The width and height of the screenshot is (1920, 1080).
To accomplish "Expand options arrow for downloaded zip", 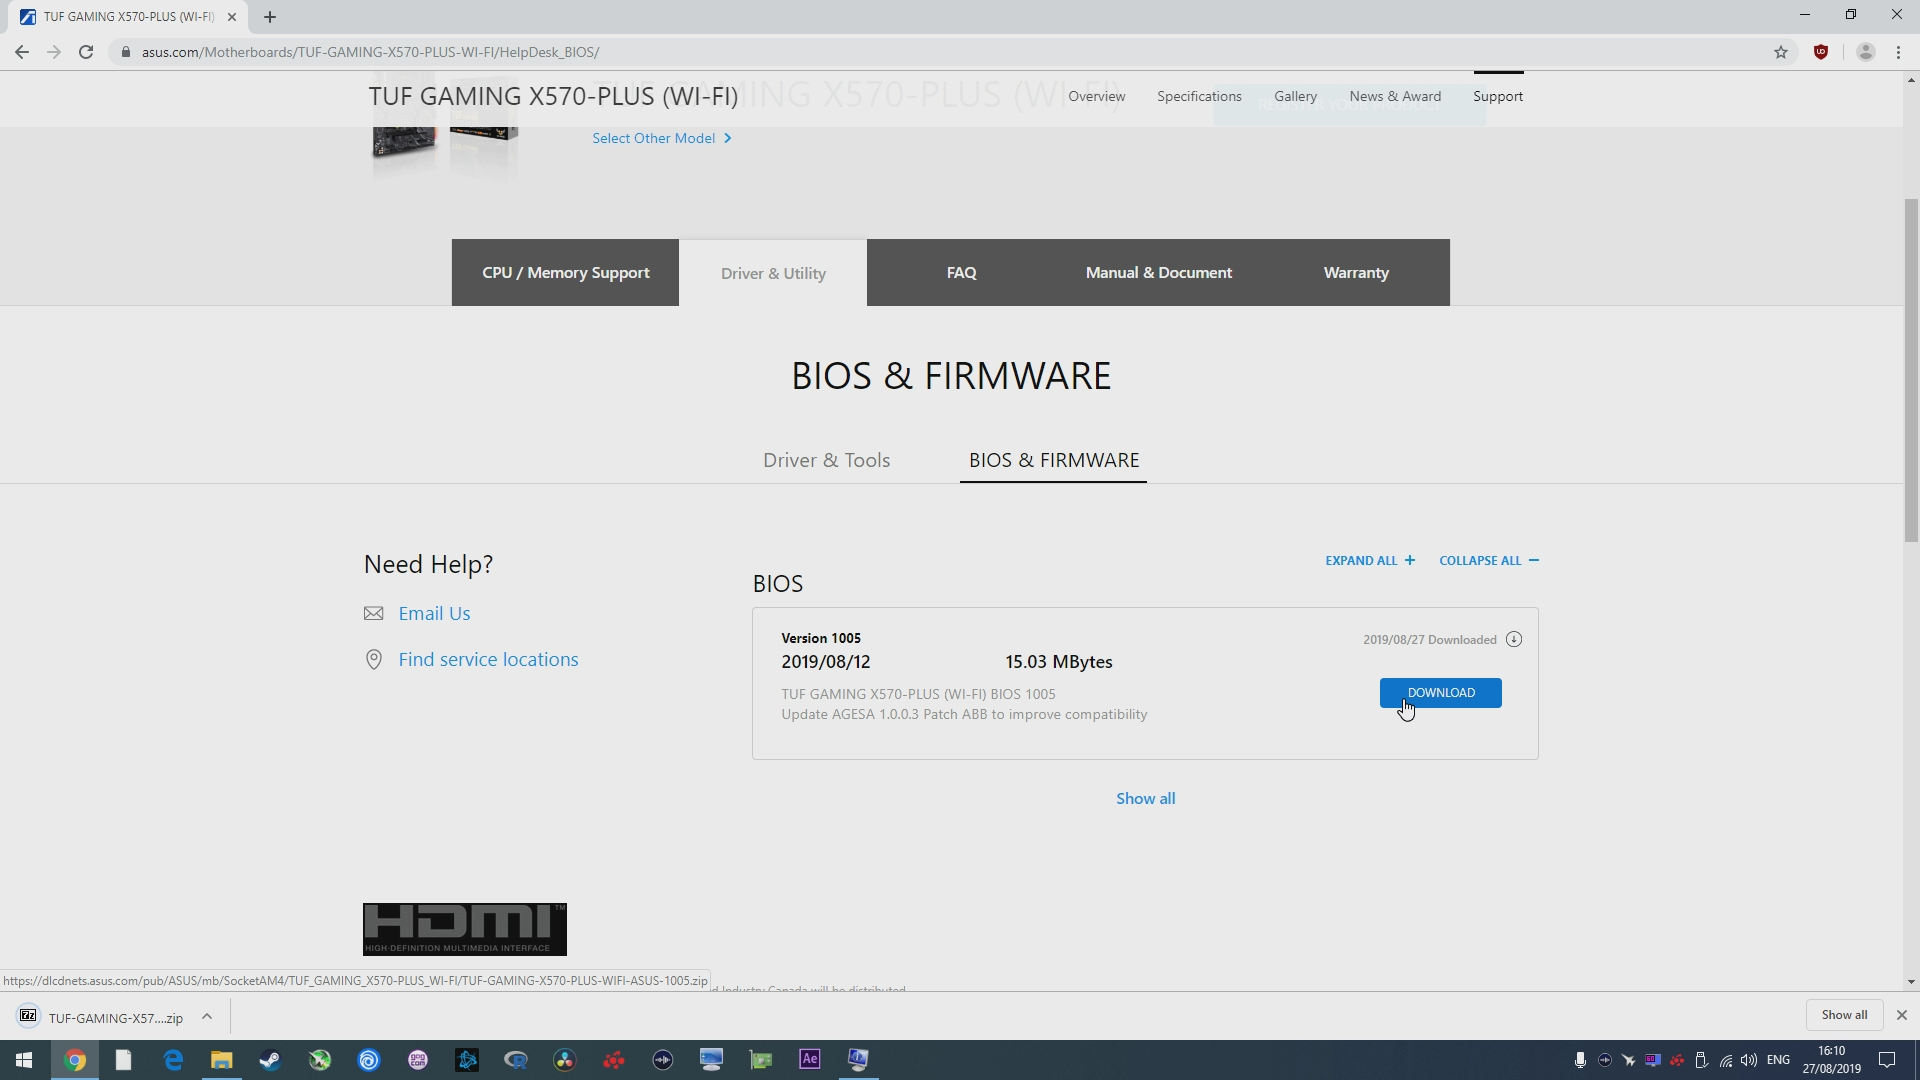I will 207,1017.
